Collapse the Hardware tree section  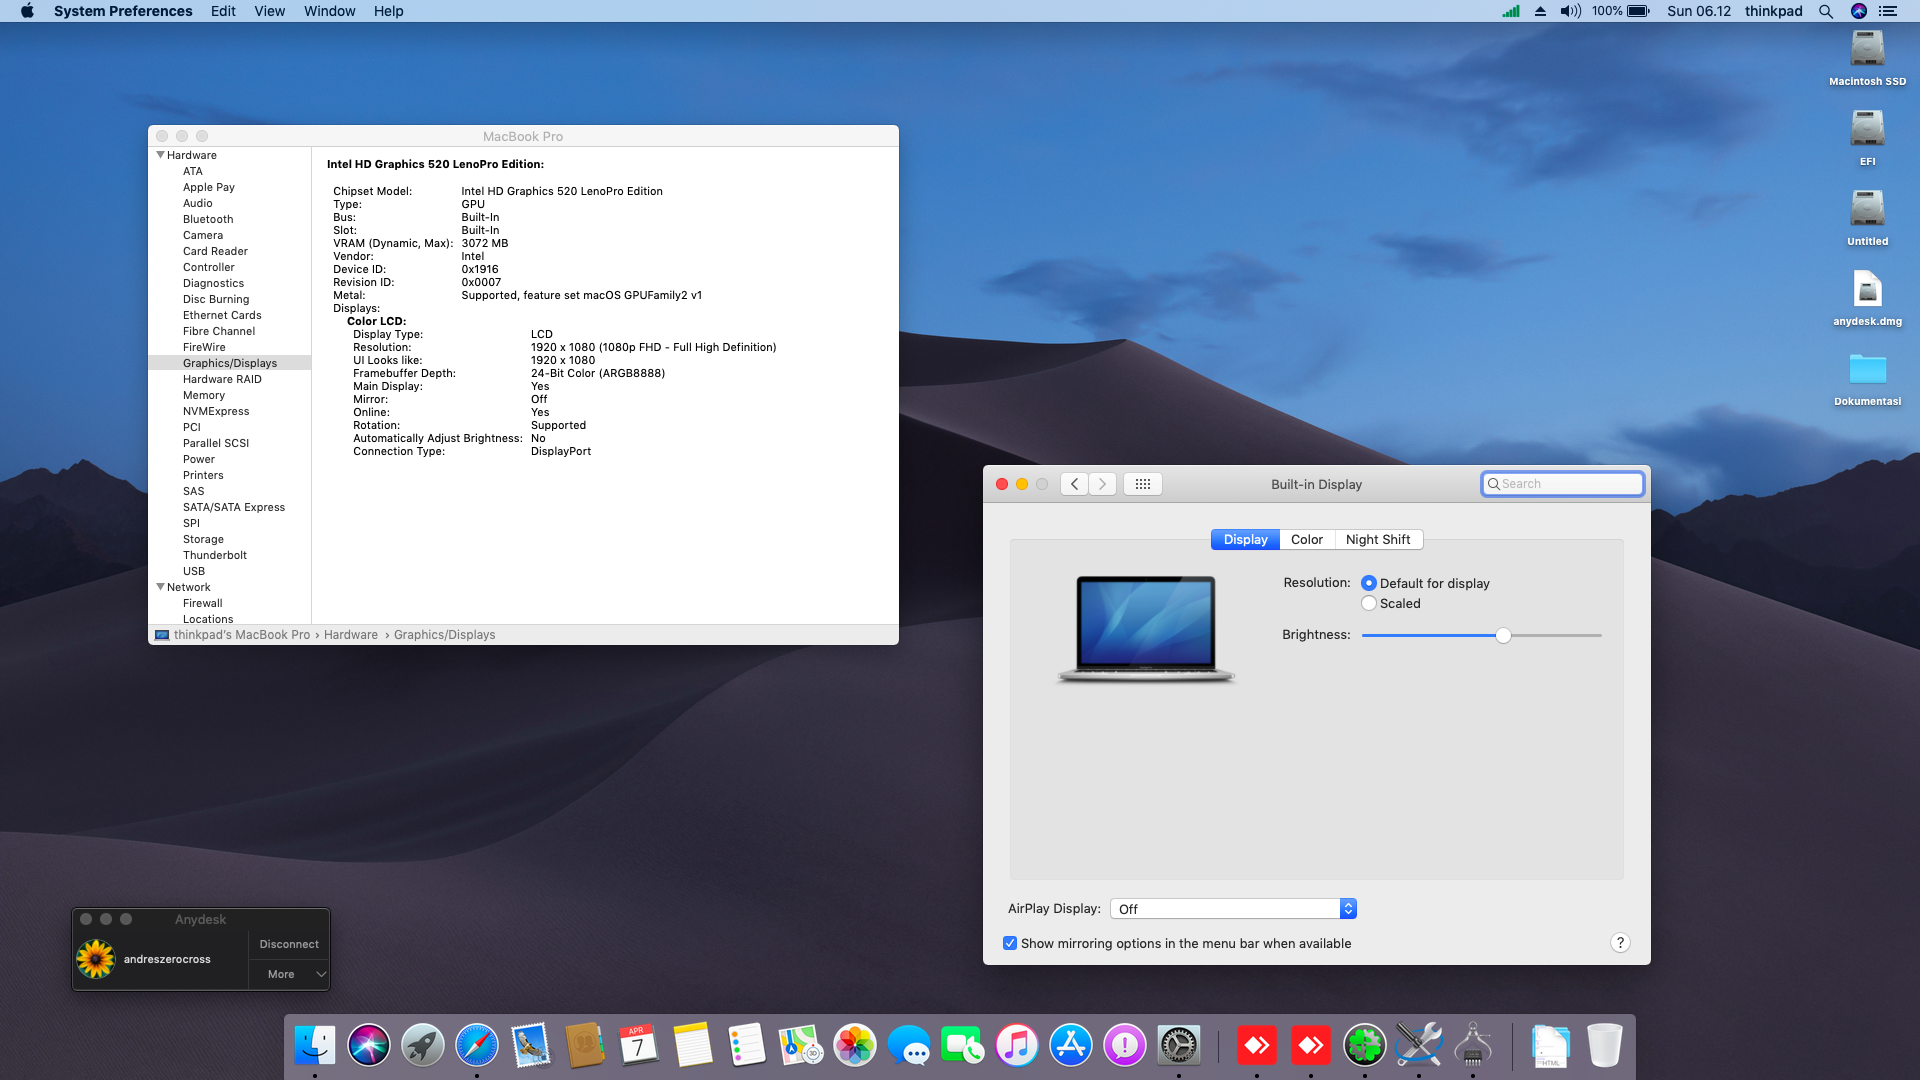tap(160, 155)
